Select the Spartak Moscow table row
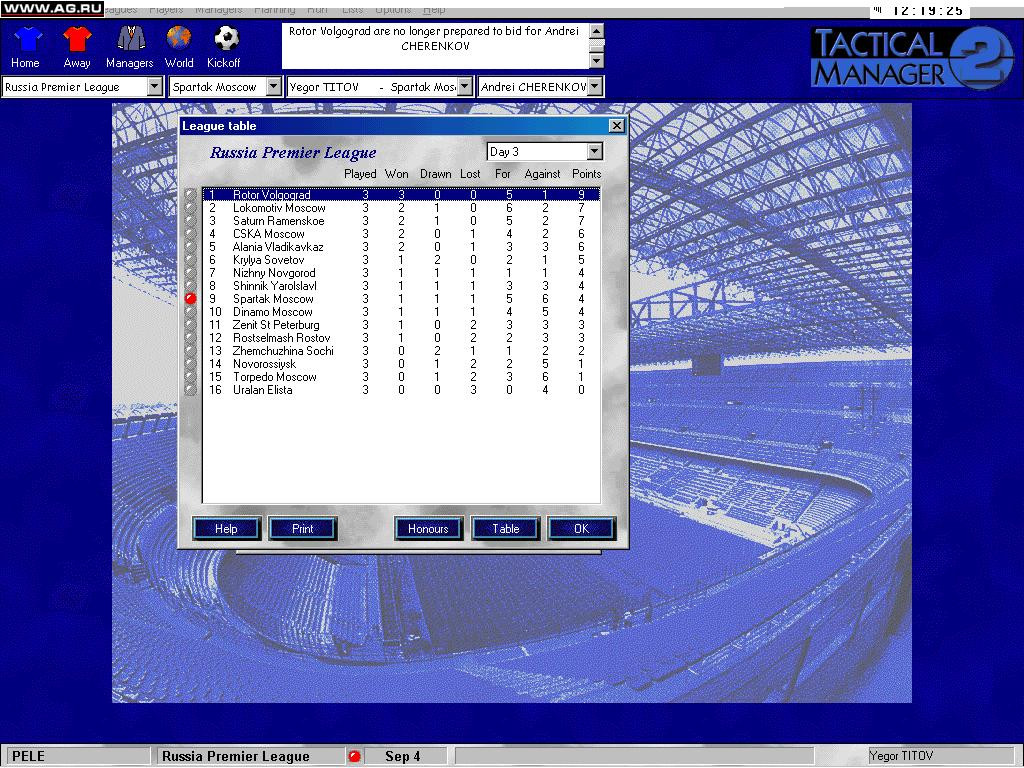 pos(401,298)
